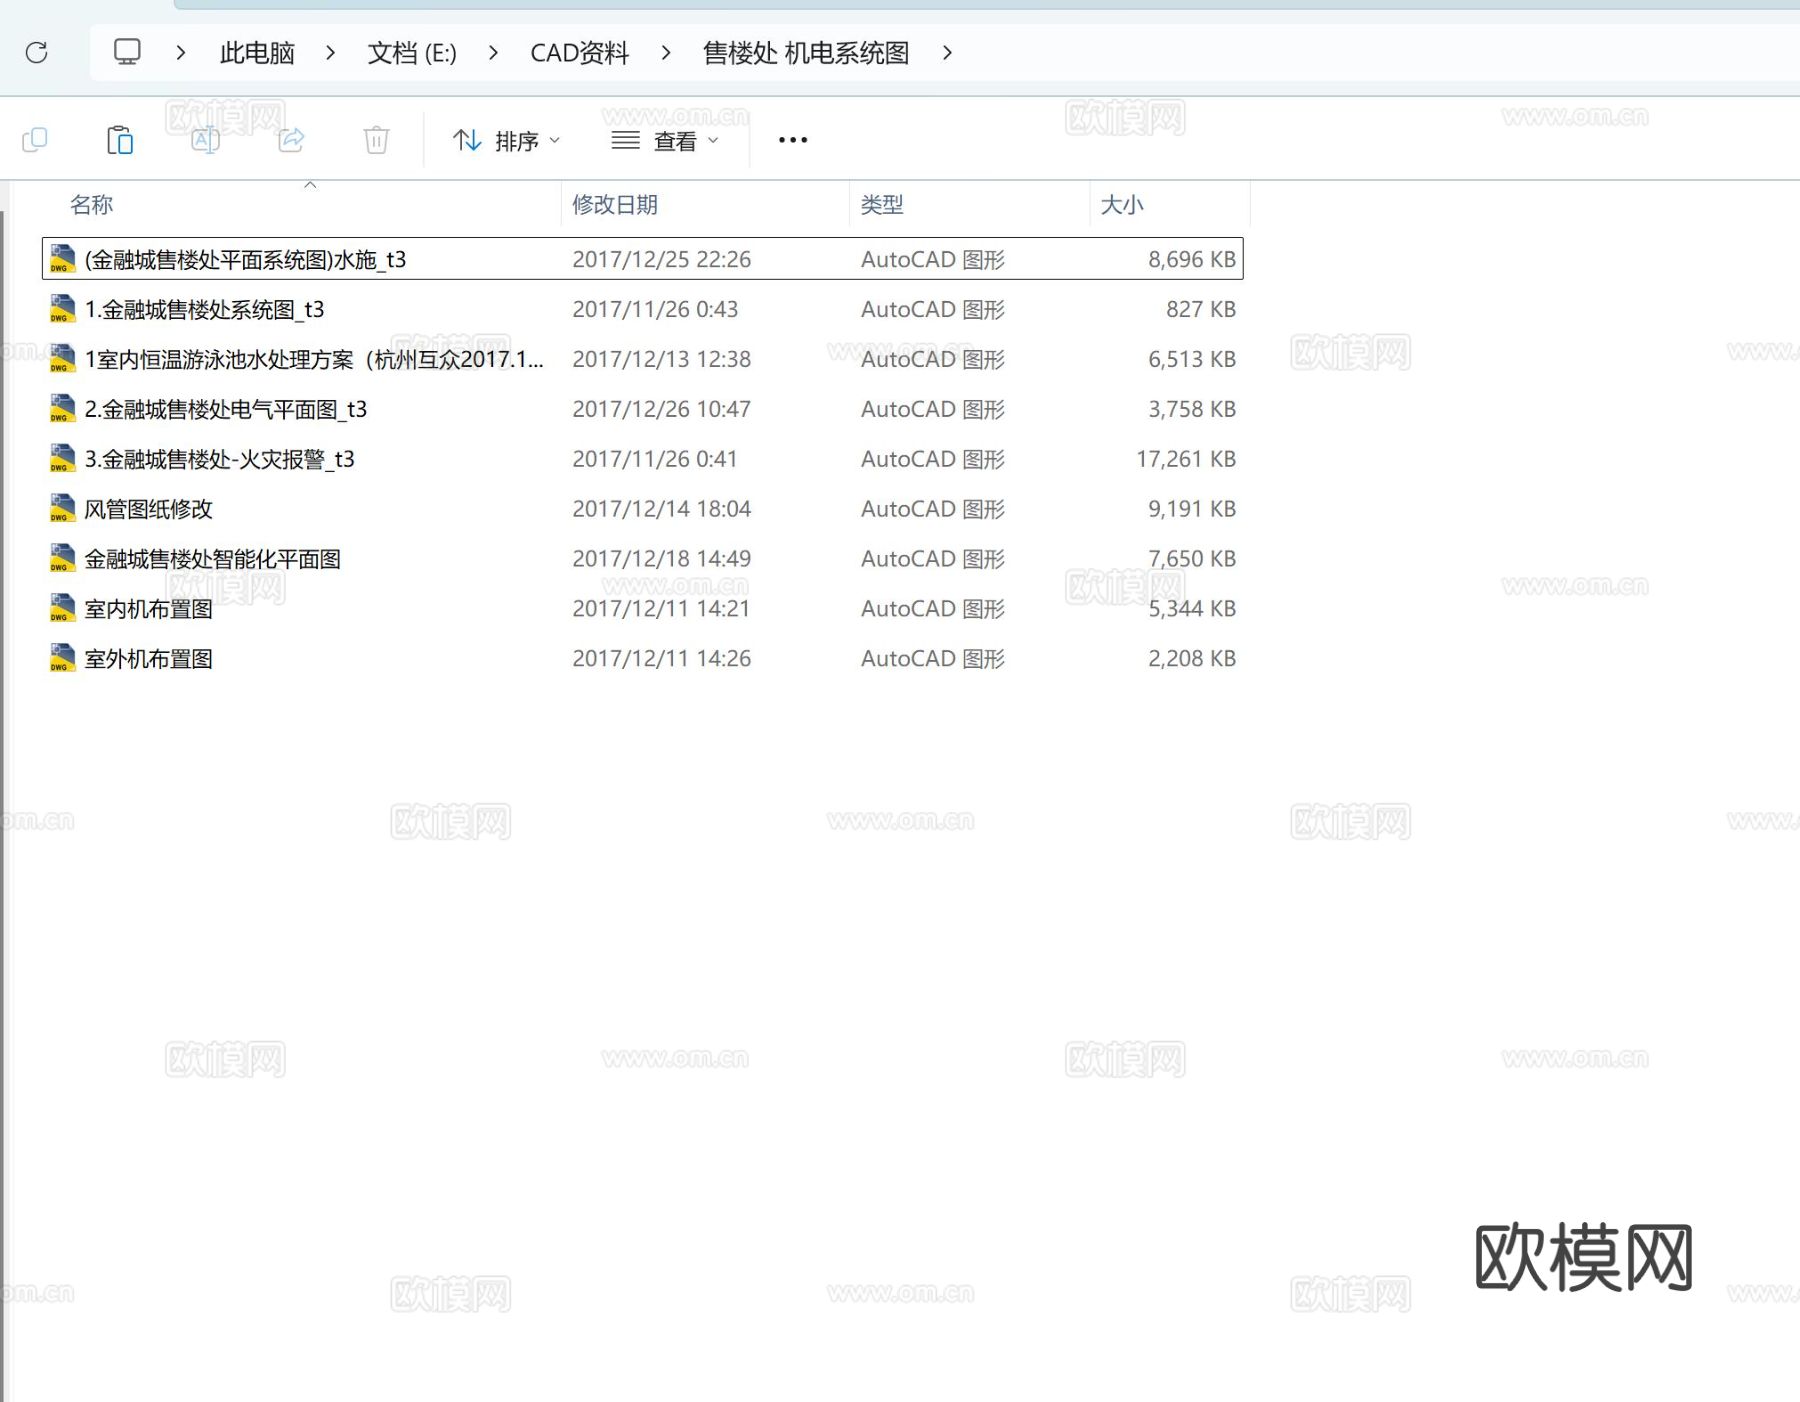Select file 1.金融城售楼处系统图_t3
The image size is (1800, 1402).
point(204,310)
